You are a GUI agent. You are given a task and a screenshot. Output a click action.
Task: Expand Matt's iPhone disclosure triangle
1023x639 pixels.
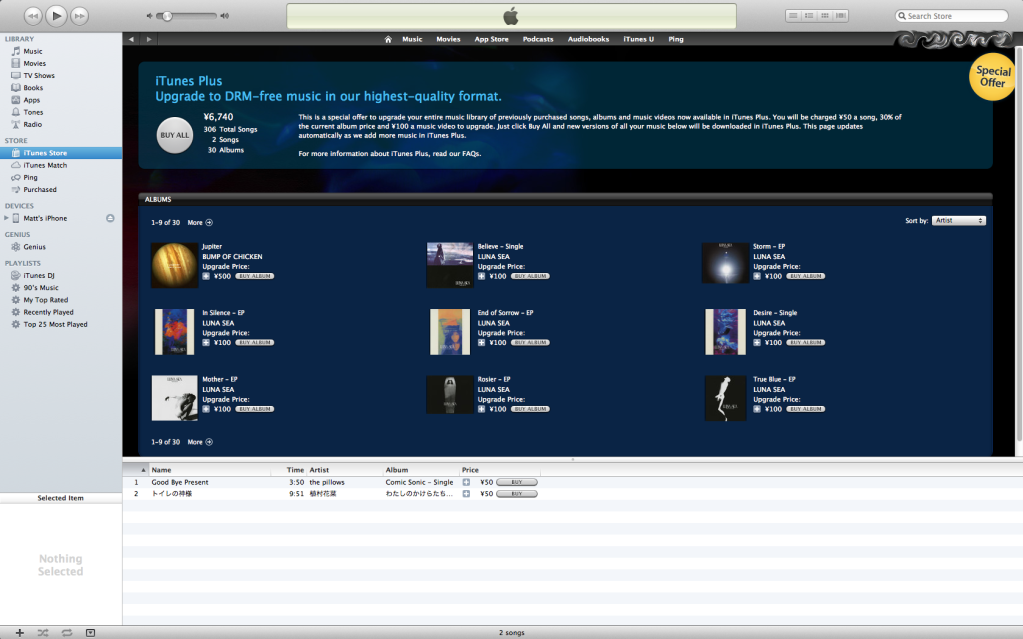(7, 218)
